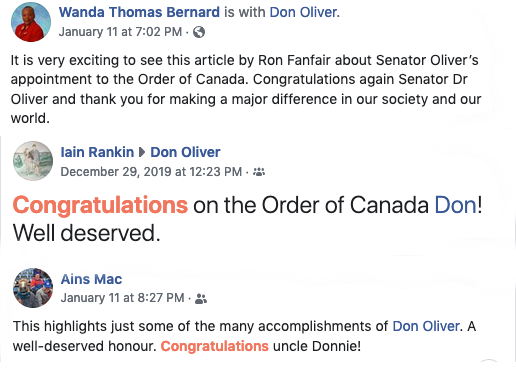Click orange Congratulations in Ains Mac's post
The height and width of the screenshot is (383, 516).
coord(215,346)
